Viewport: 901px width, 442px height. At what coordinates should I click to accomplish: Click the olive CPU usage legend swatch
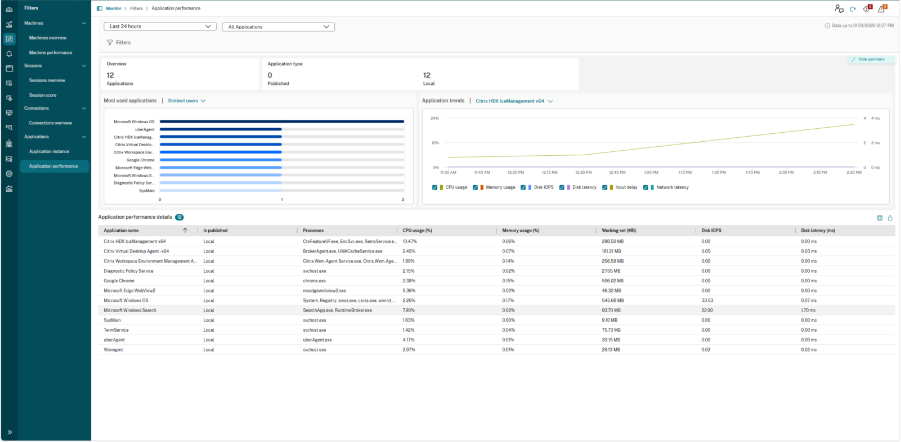tap(441, 187)
